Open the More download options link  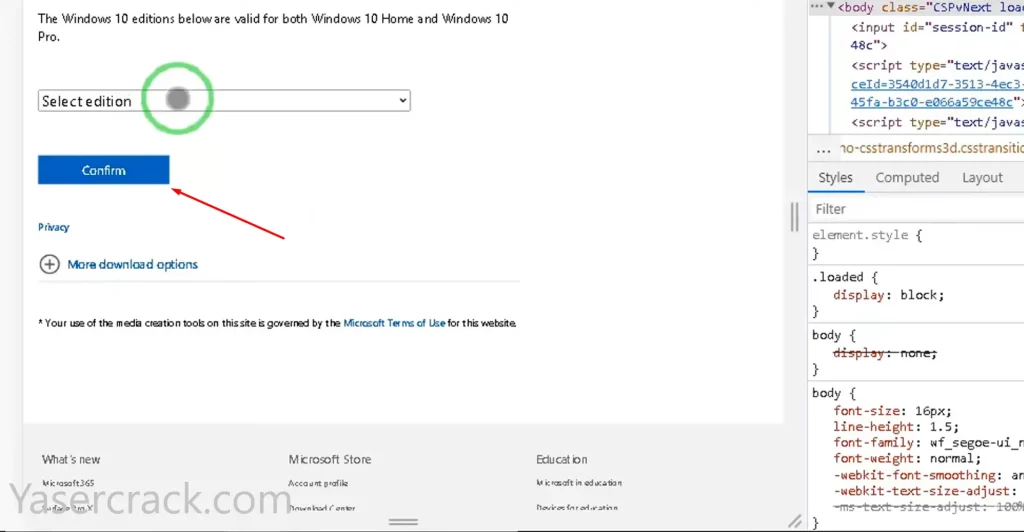click(132, 264)
